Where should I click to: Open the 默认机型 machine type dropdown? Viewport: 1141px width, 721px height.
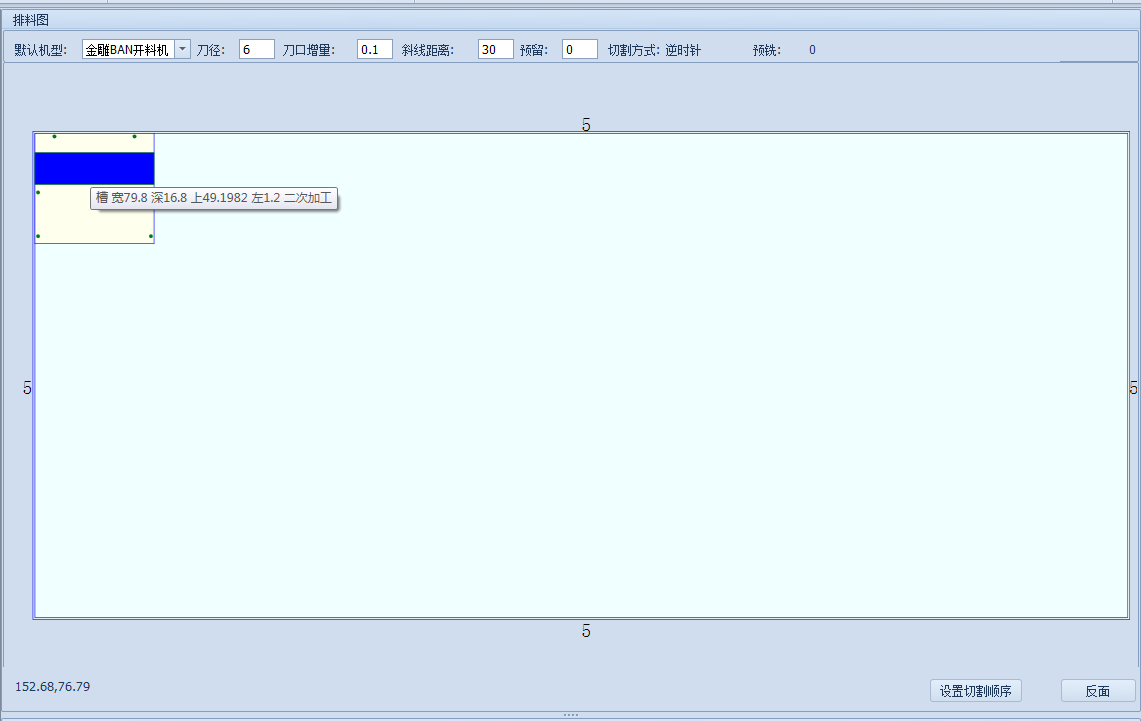(183, 49)
